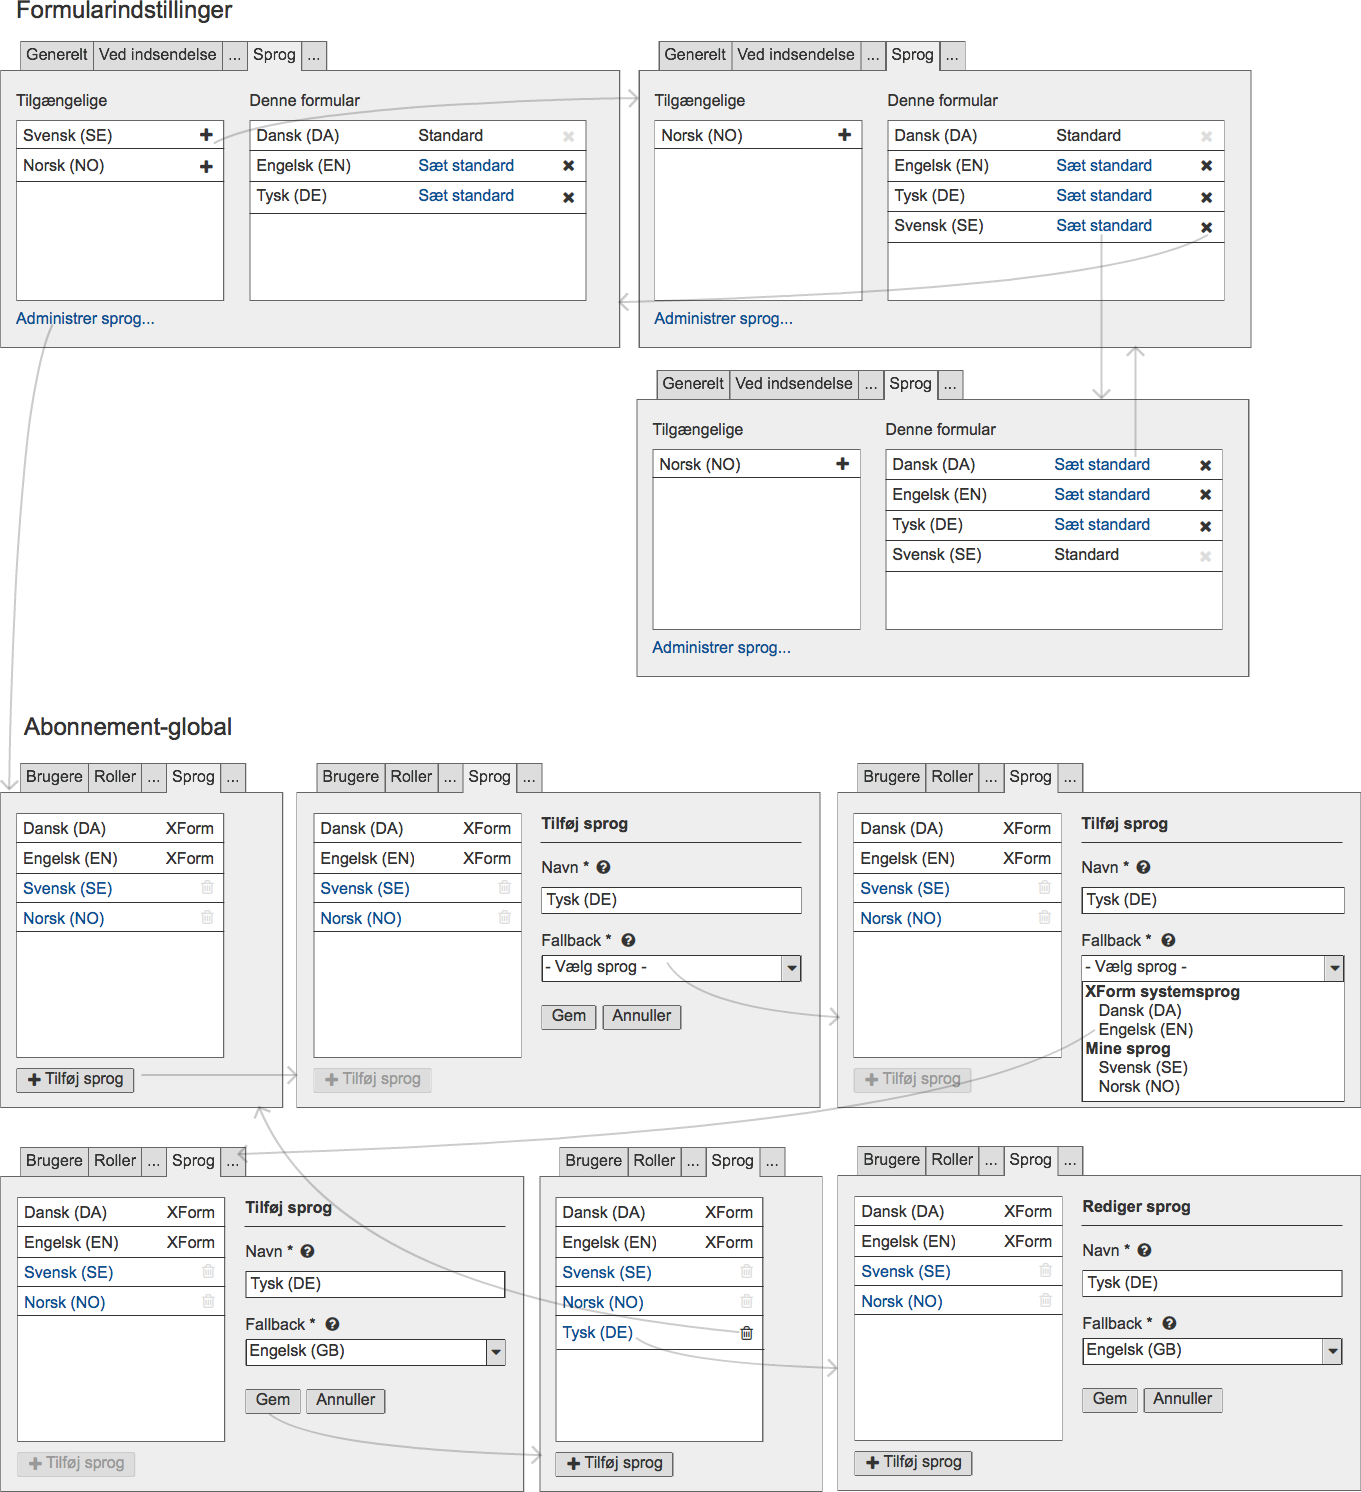Click Sæt standard link for Svensk (SE)
Viewport: 1361px width, 1492px height.
tap(1103, 225)
